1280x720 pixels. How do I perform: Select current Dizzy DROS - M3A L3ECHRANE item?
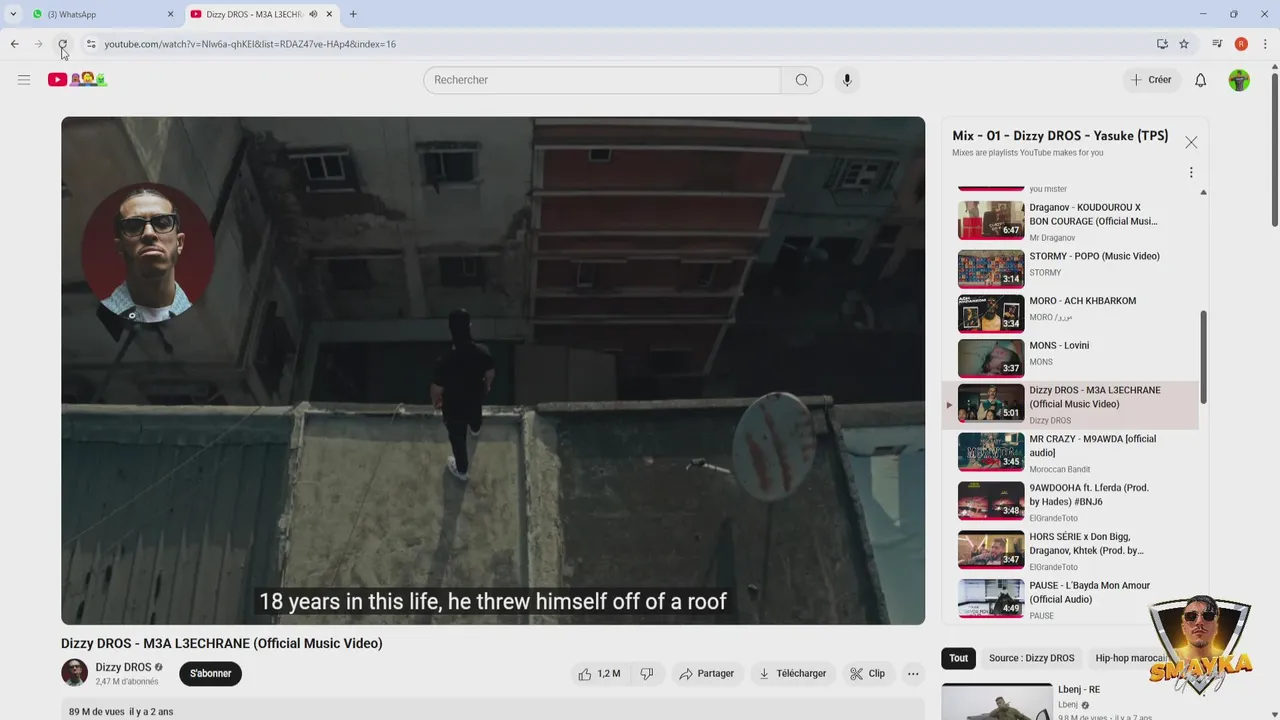pos(1070,405)
